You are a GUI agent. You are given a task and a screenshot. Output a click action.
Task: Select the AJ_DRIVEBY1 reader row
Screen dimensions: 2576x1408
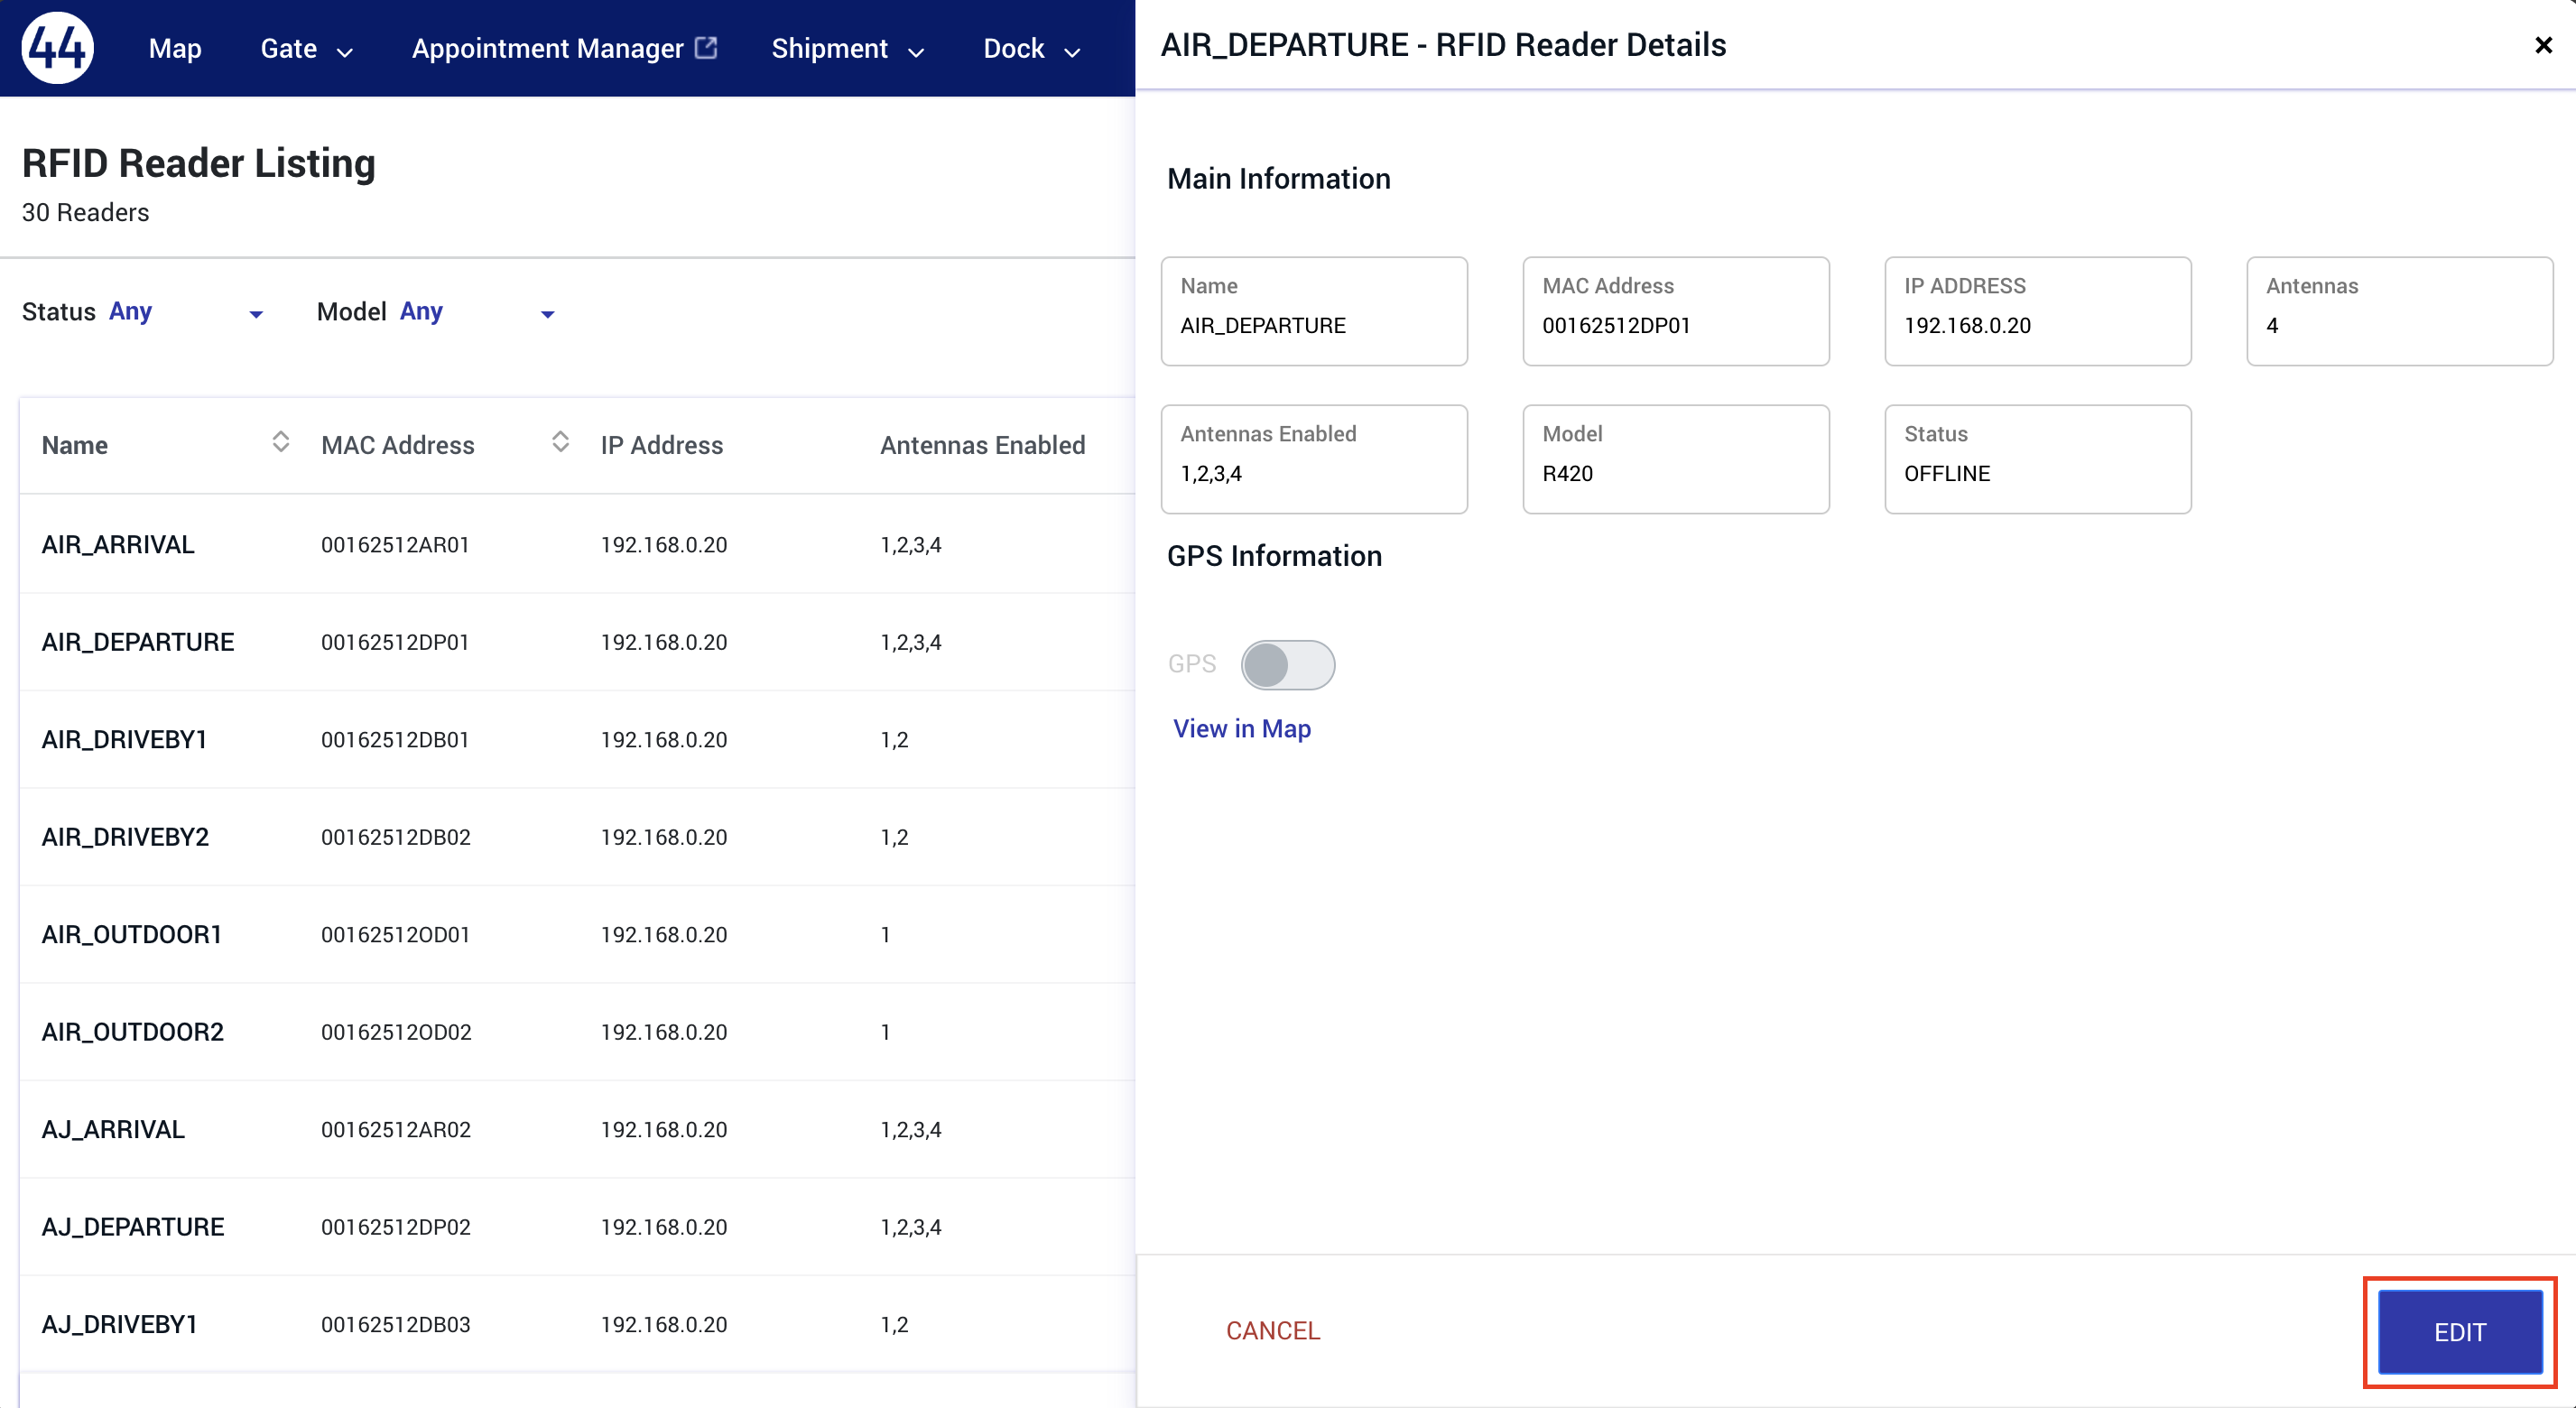click(578, 1324)
